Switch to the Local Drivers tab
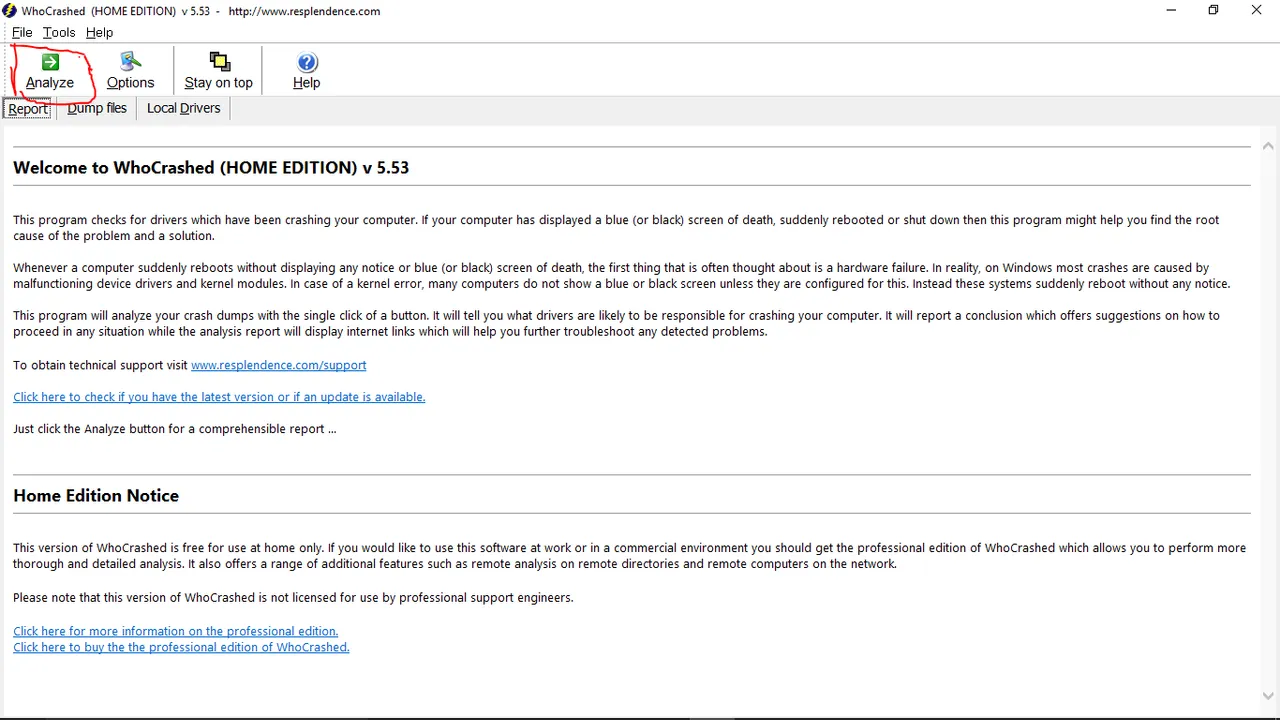1280x720 pixels. (184, 108)
